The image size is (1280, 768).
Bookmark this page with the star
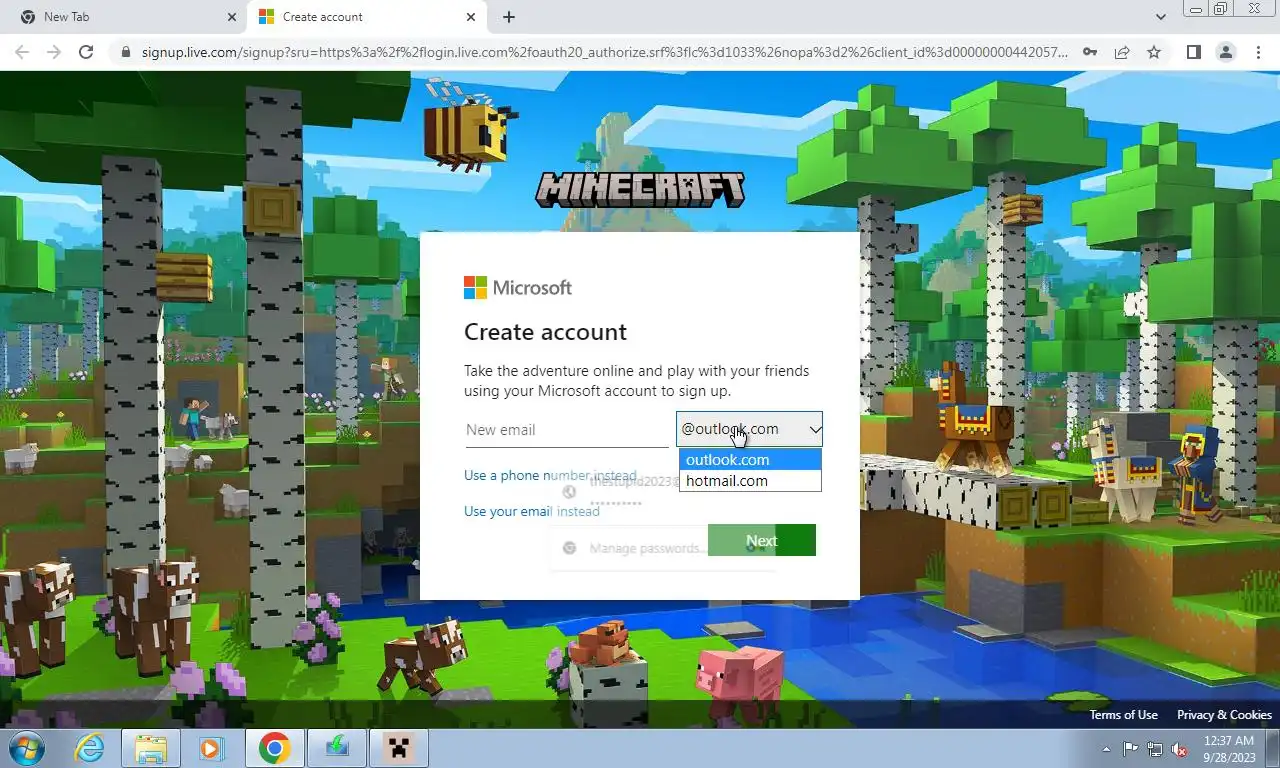pos(1154,52)
